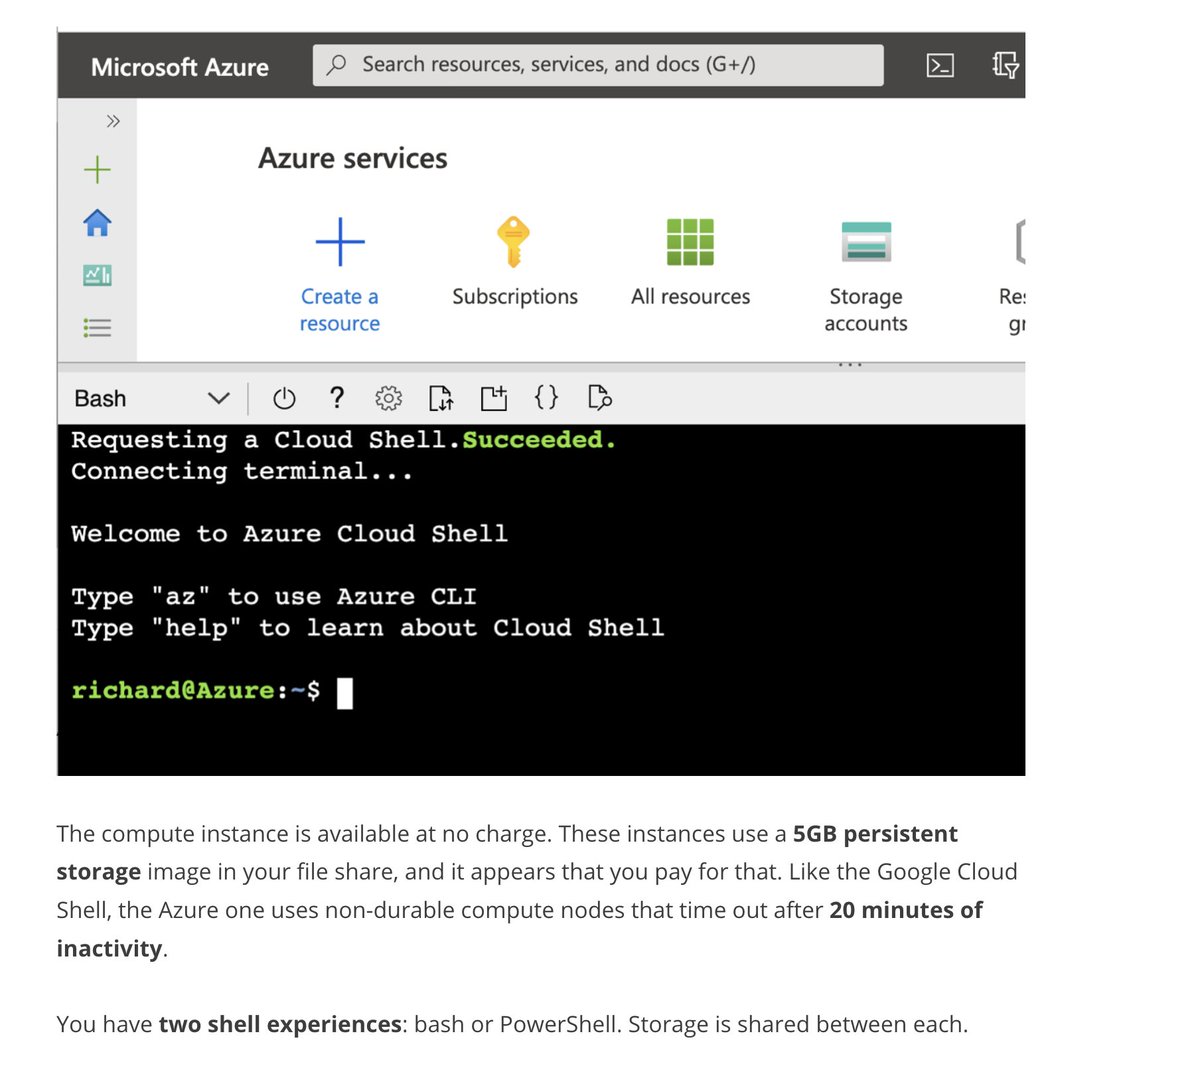Open All services list icon in sidebar

click(97, 328)
